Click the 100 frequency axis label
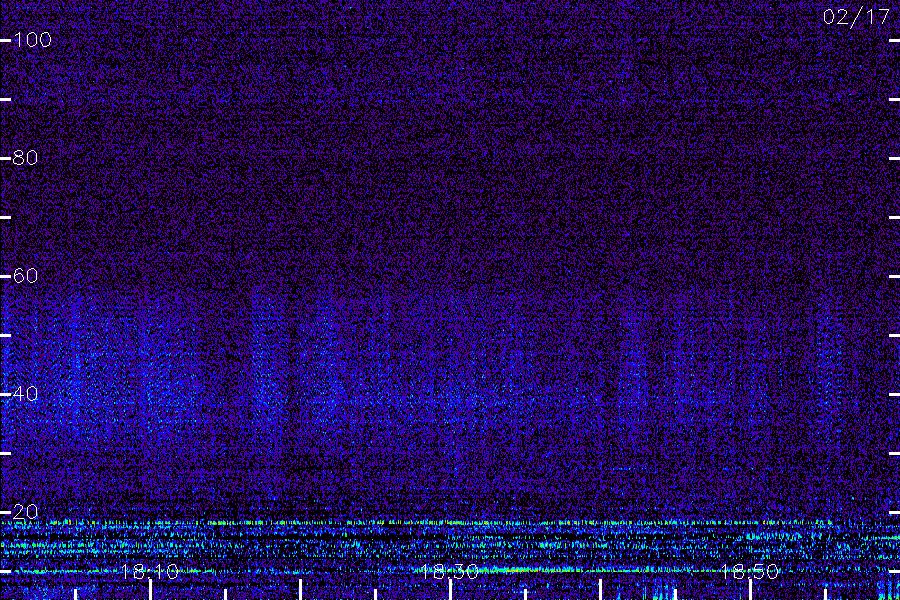The width and height of the screenshot is (900, 600). point(32,40)
